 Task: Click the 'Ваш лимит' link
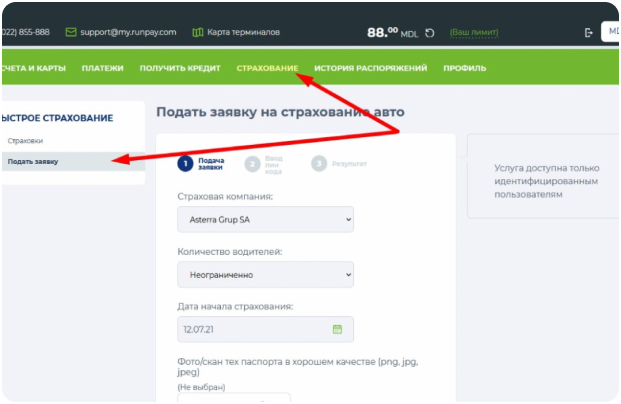[x=473, y=32]
